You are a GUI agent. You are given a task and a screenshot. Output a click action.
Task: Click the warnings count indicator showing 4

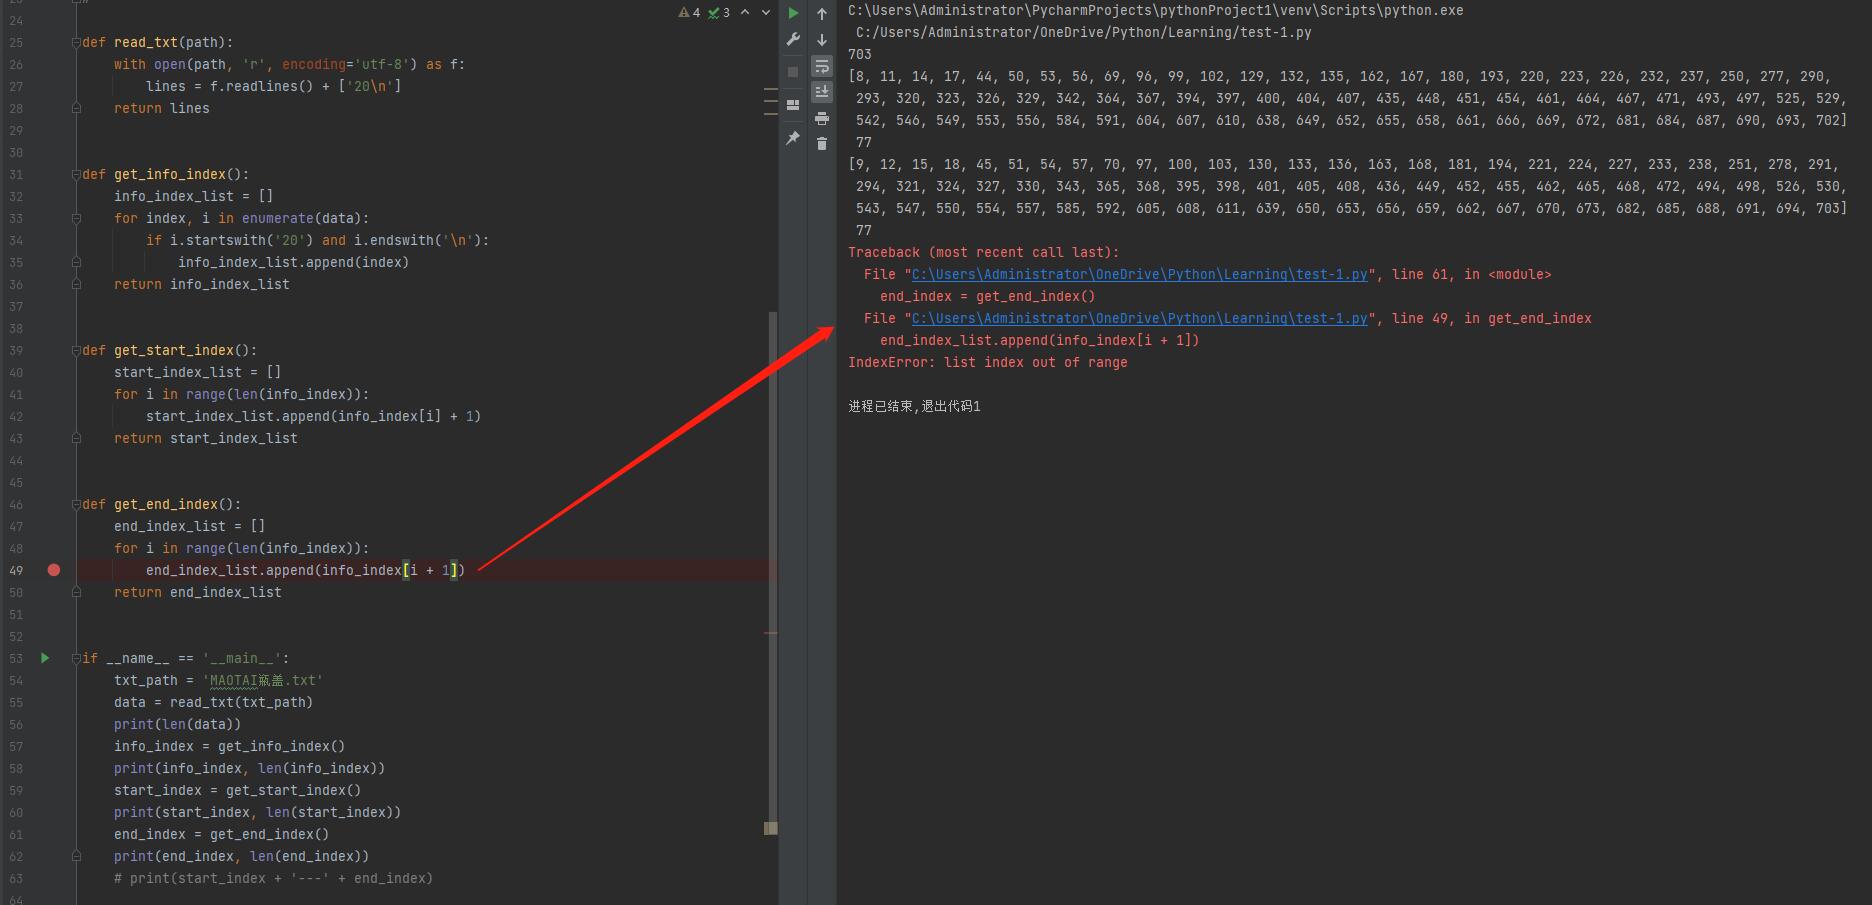(x=689, y=13)
